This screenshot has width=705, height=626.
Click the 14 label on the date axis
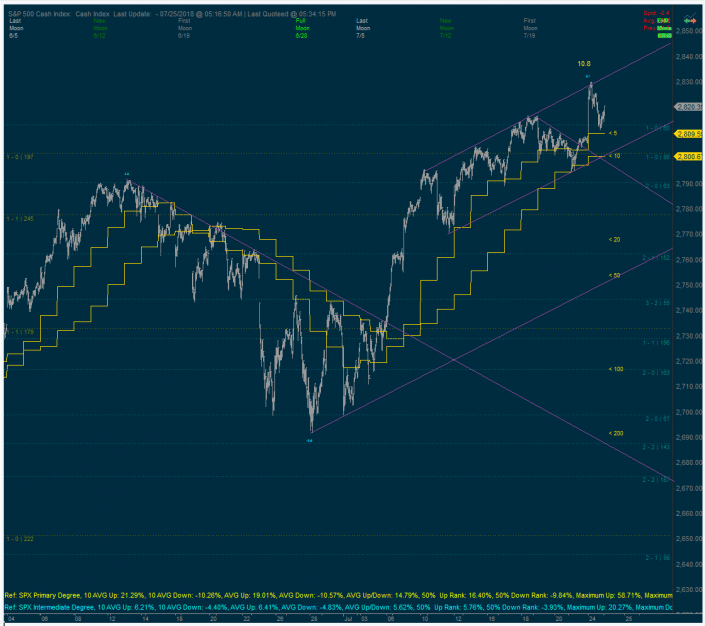click(145, 619)
